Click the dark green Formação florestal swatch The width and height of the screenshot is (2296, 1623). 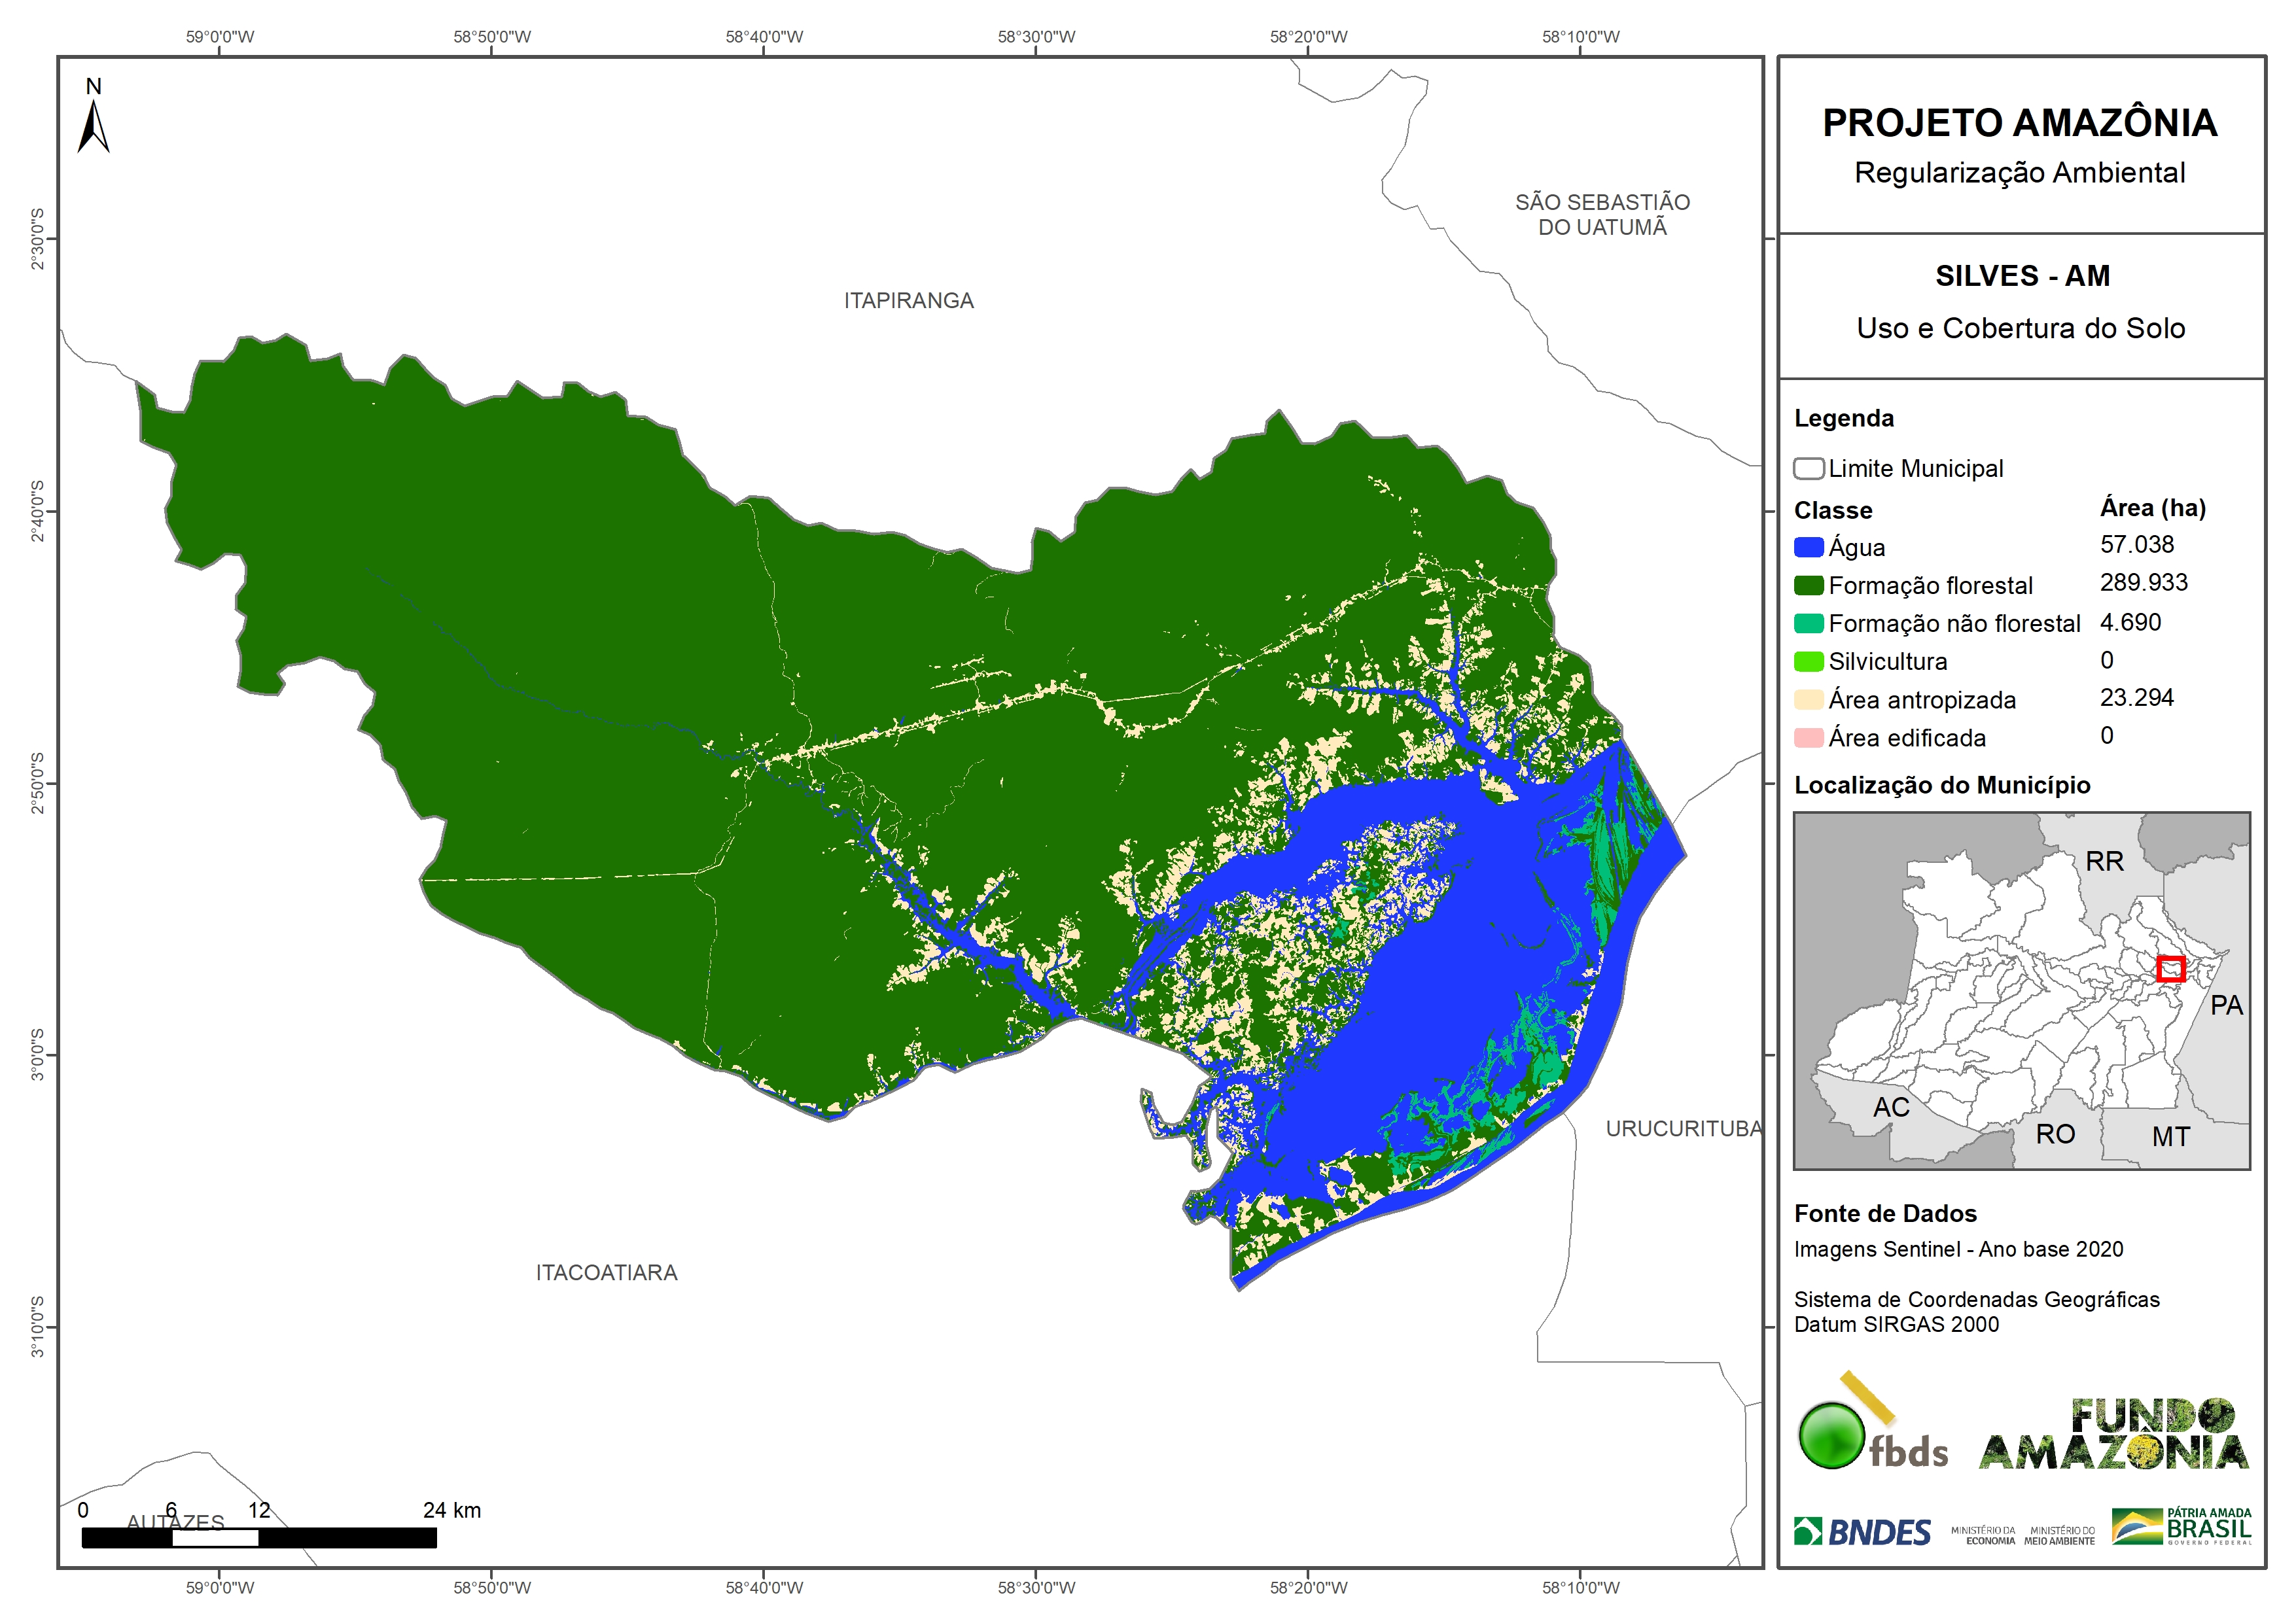(1808, 585)
